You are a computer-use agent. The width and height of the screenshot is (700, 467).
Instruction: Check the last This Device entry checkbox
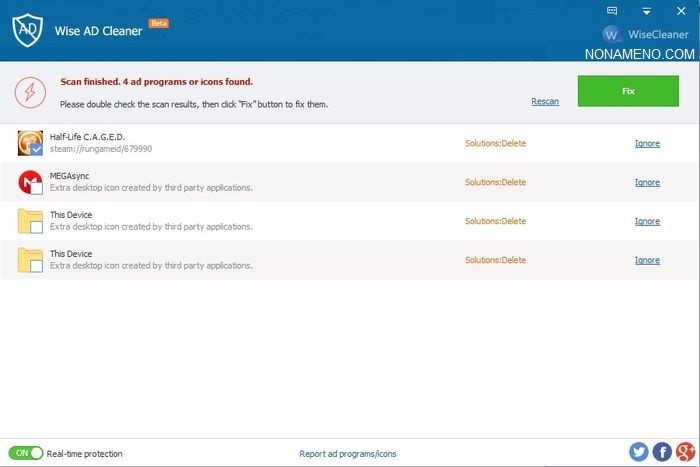pyautogui.click(x=36, y=266)
